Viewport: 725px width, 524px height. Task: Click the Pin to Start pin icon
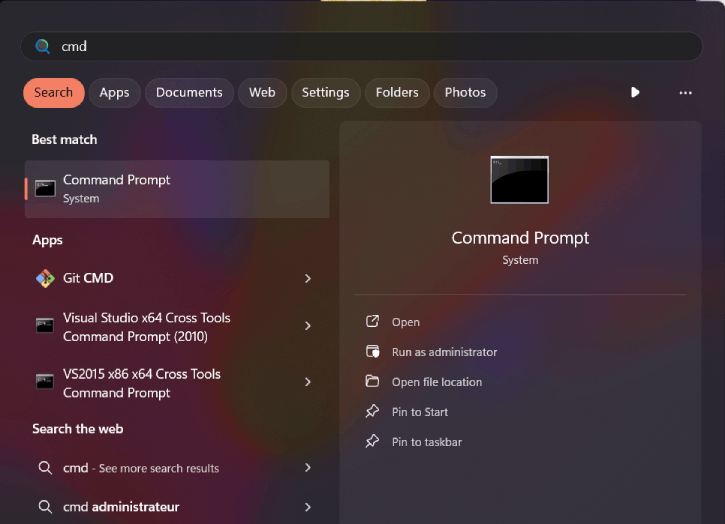[373, 411]
